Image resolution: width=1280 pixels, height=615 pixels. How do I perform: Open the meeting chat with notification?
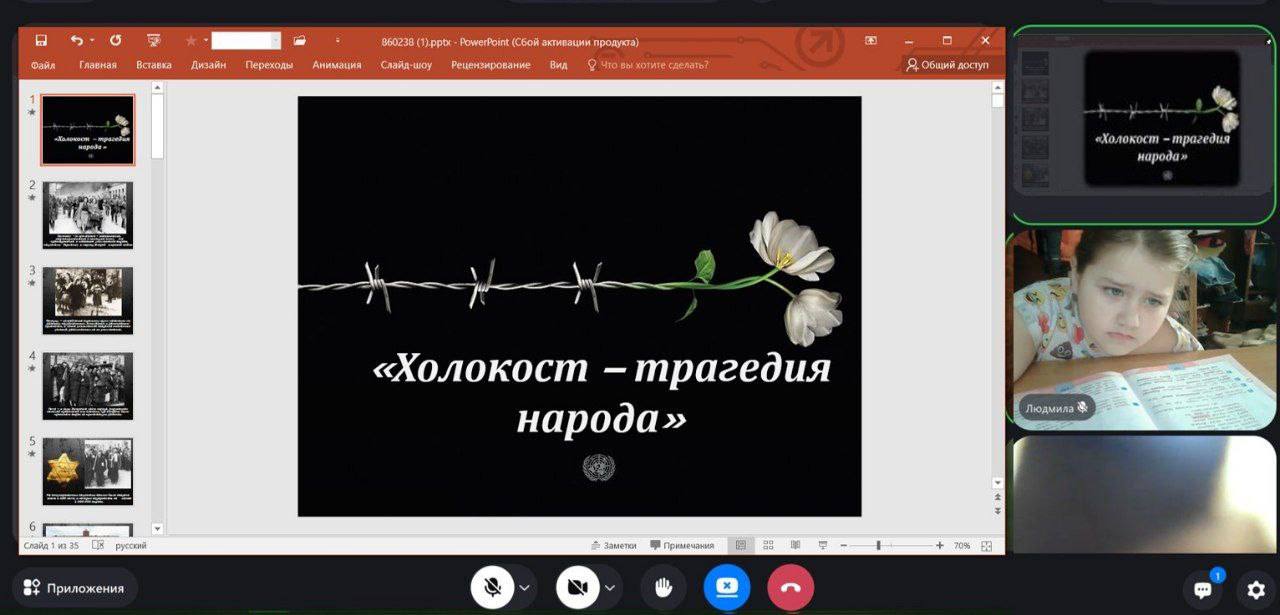pos(1203,589)
